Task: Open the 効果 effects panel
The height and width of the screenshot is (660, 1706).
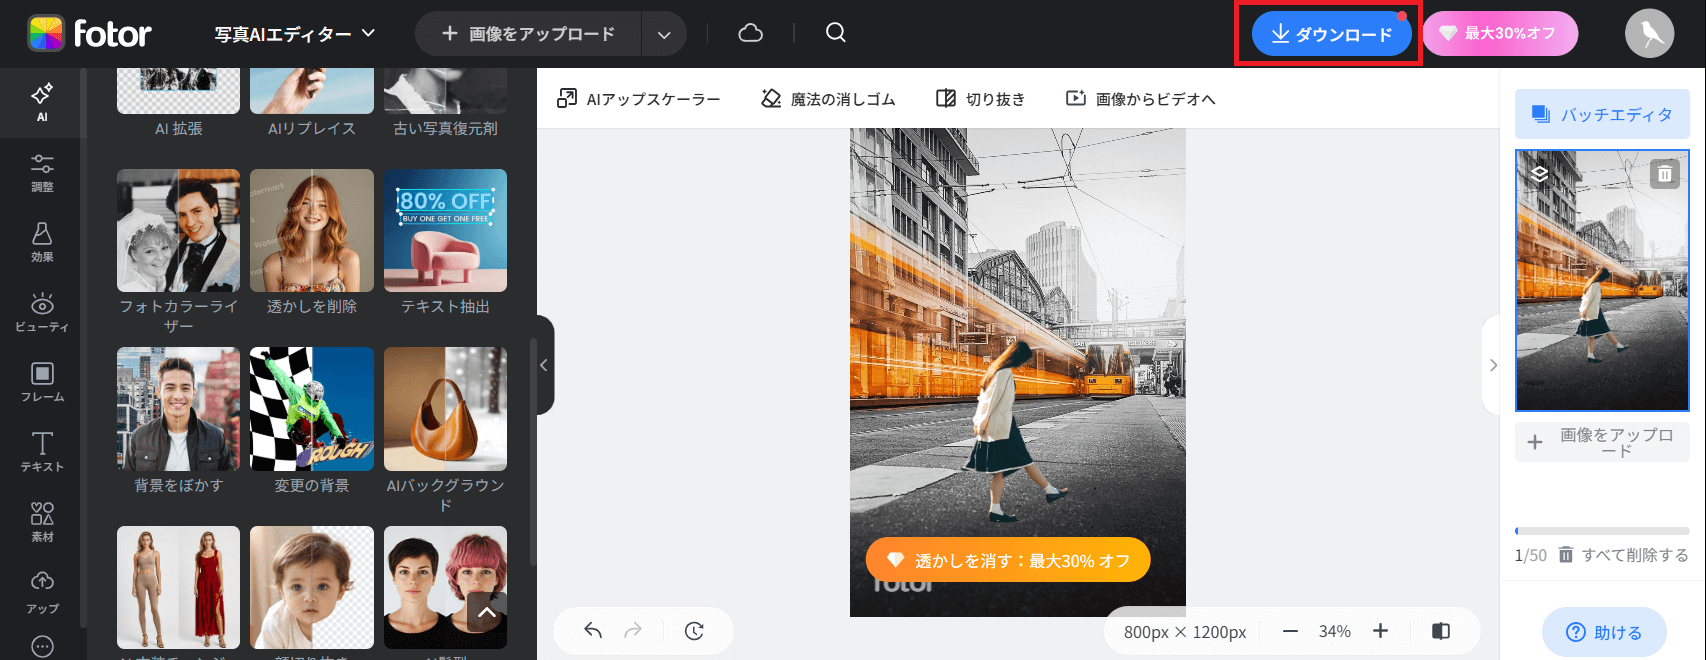Action: pos(42,243)
